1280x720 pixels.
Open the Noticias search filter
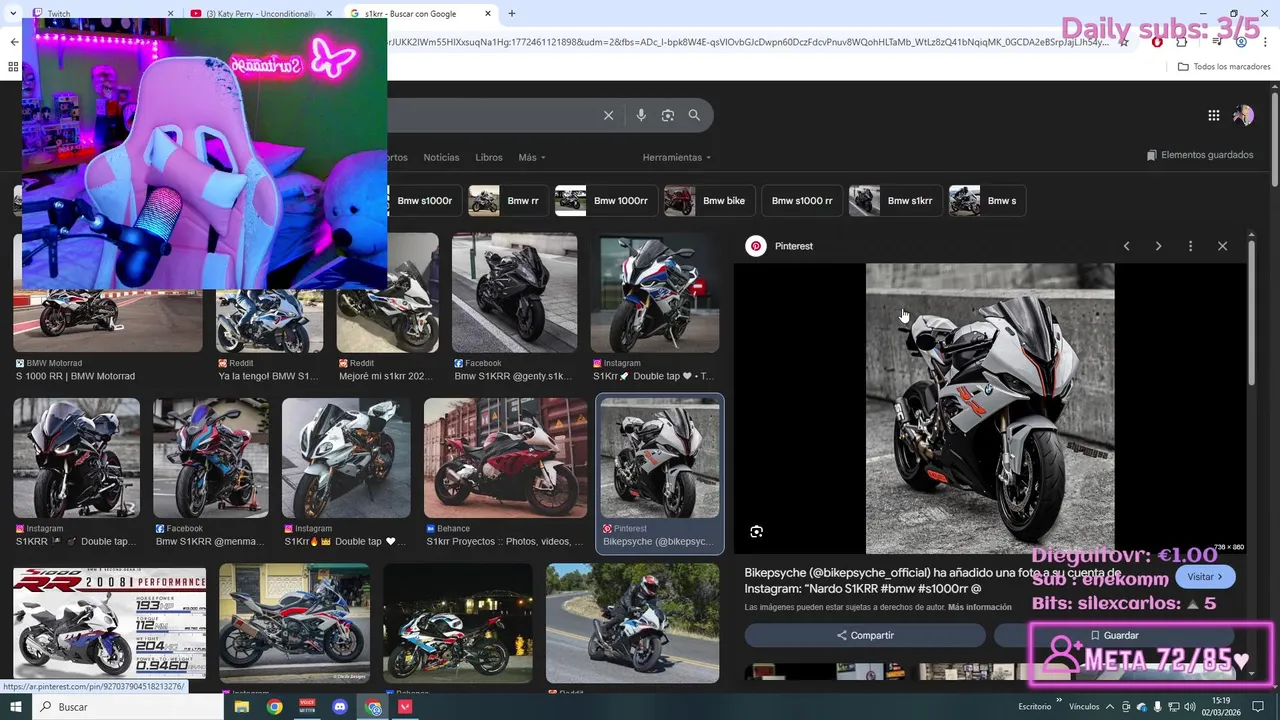click(x=441, y=157)
